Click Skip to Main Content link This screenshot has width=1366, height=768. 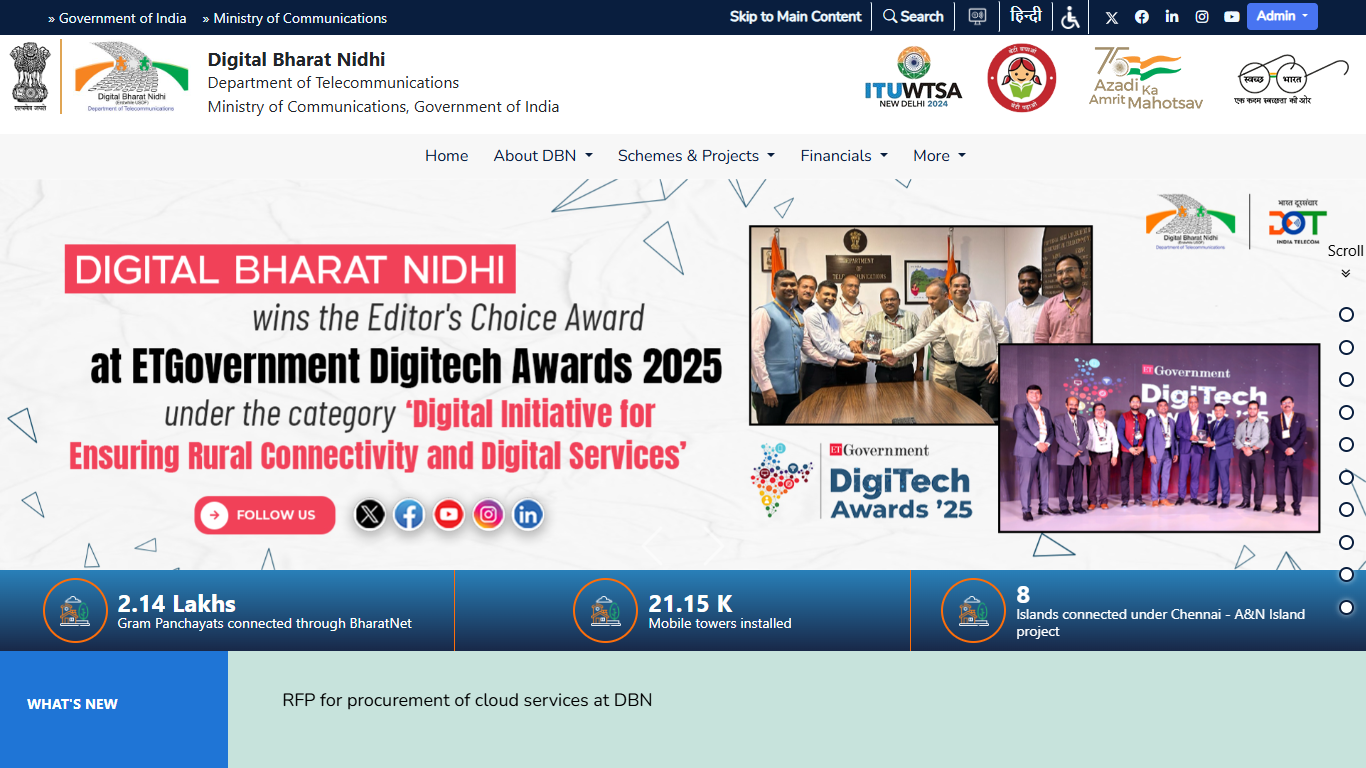[795, 17]
